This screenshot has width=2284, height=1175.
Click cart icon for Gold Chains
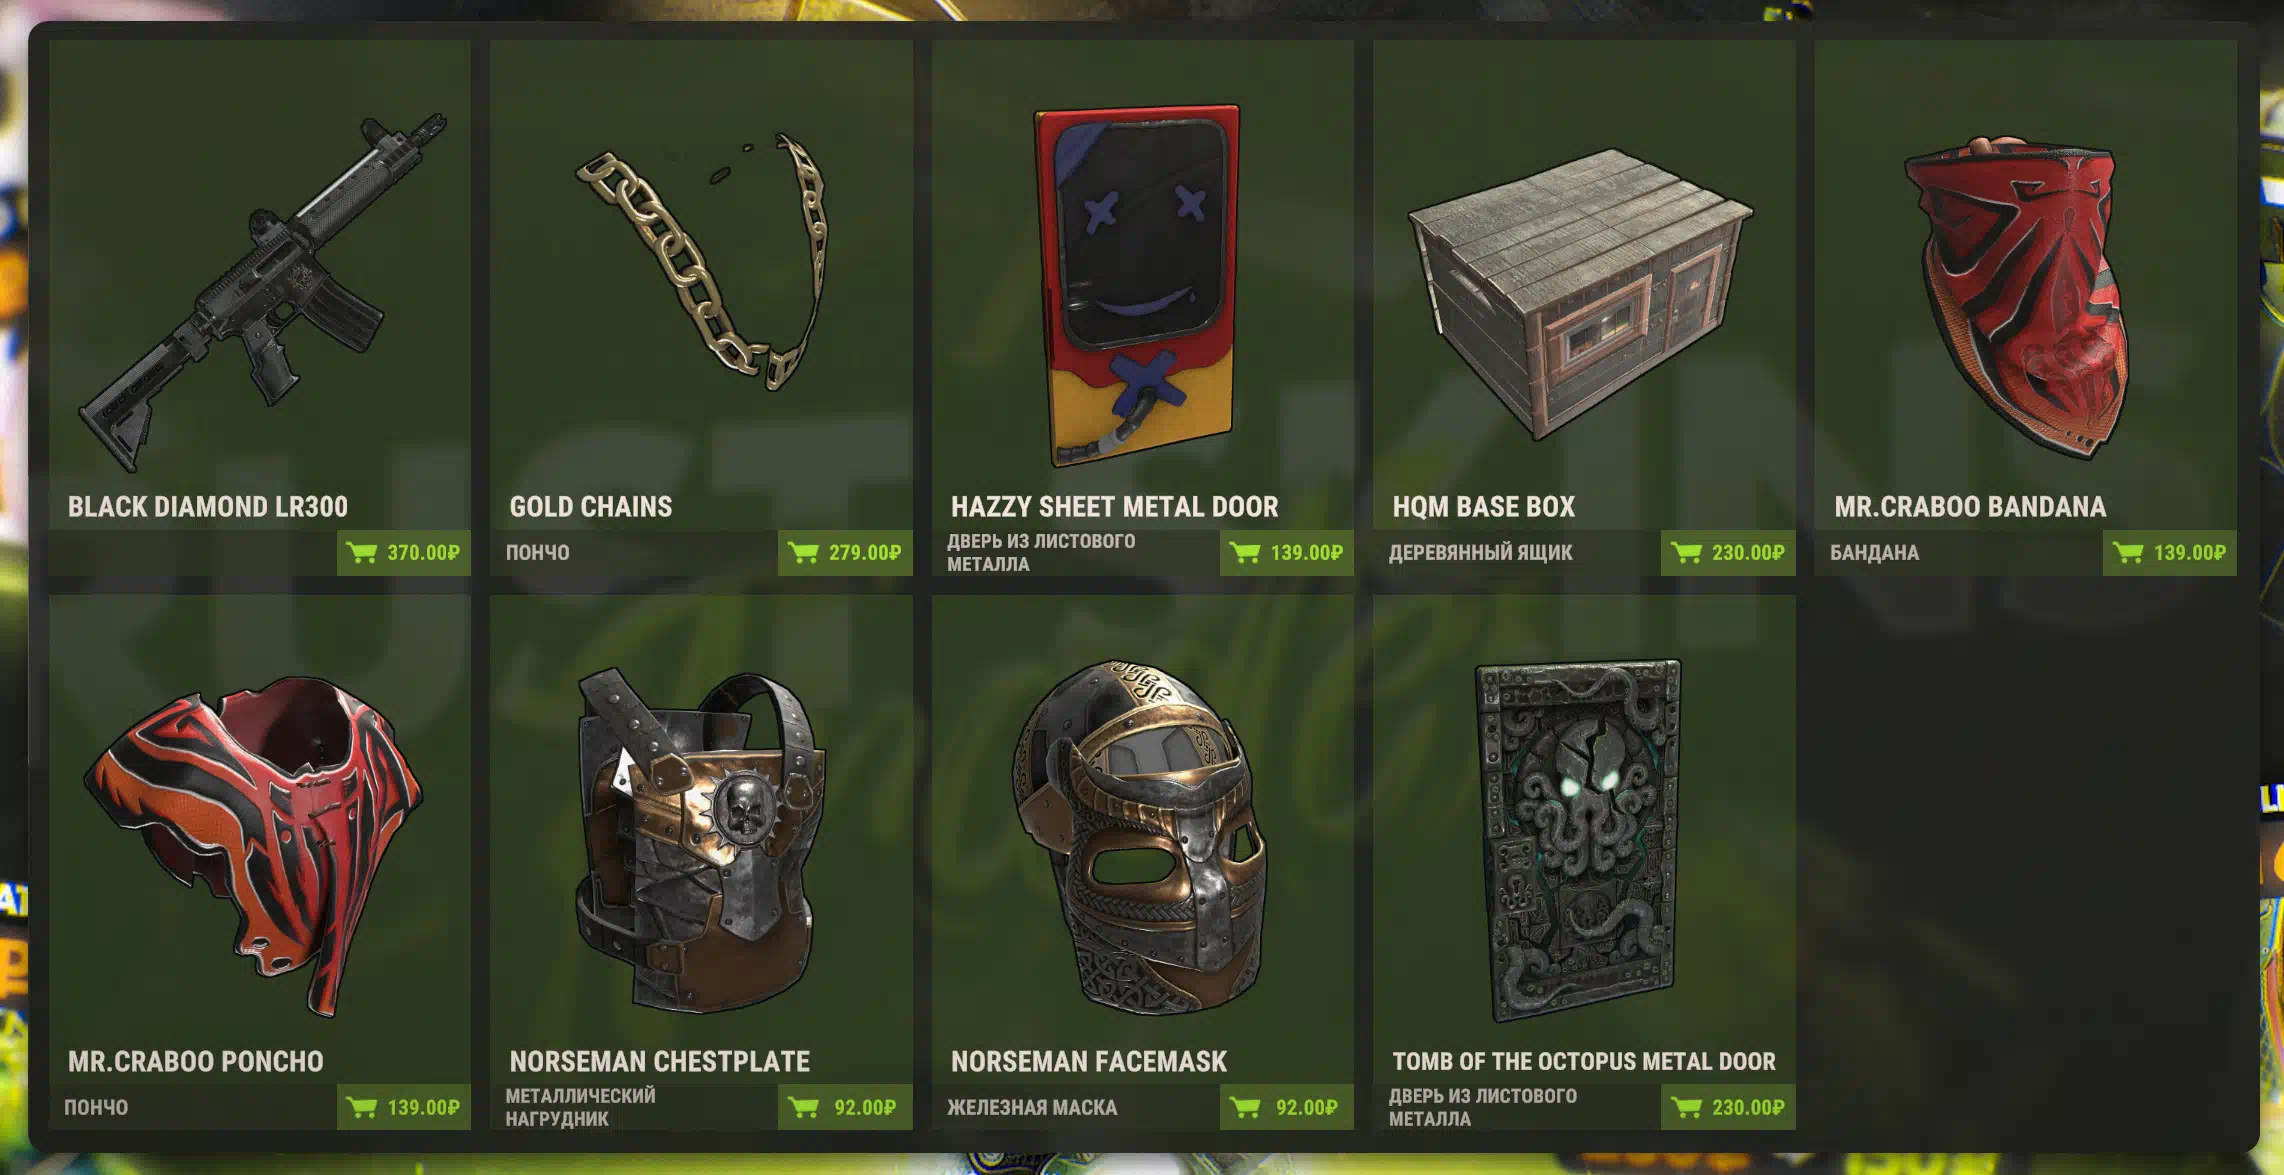[803, 552]
